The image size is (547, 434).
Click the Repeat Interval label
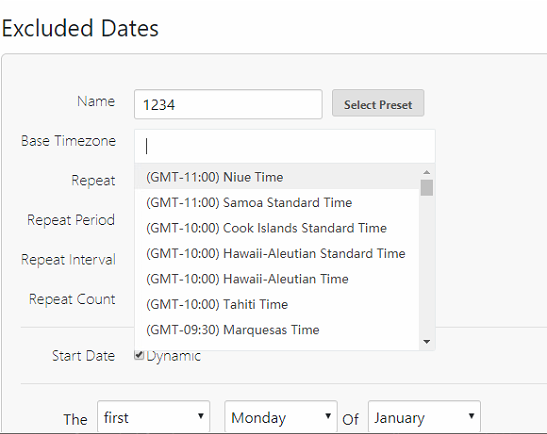point(68,260)
